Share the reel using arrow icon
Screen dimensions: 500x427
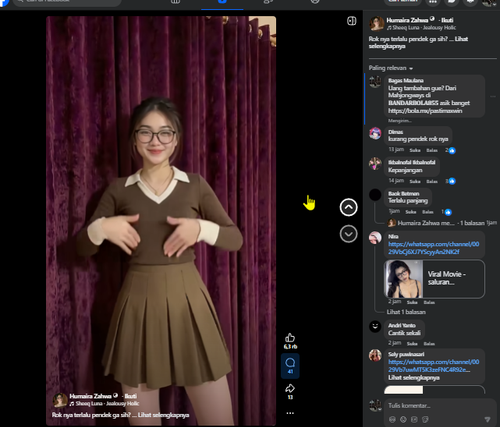[290, 388]
